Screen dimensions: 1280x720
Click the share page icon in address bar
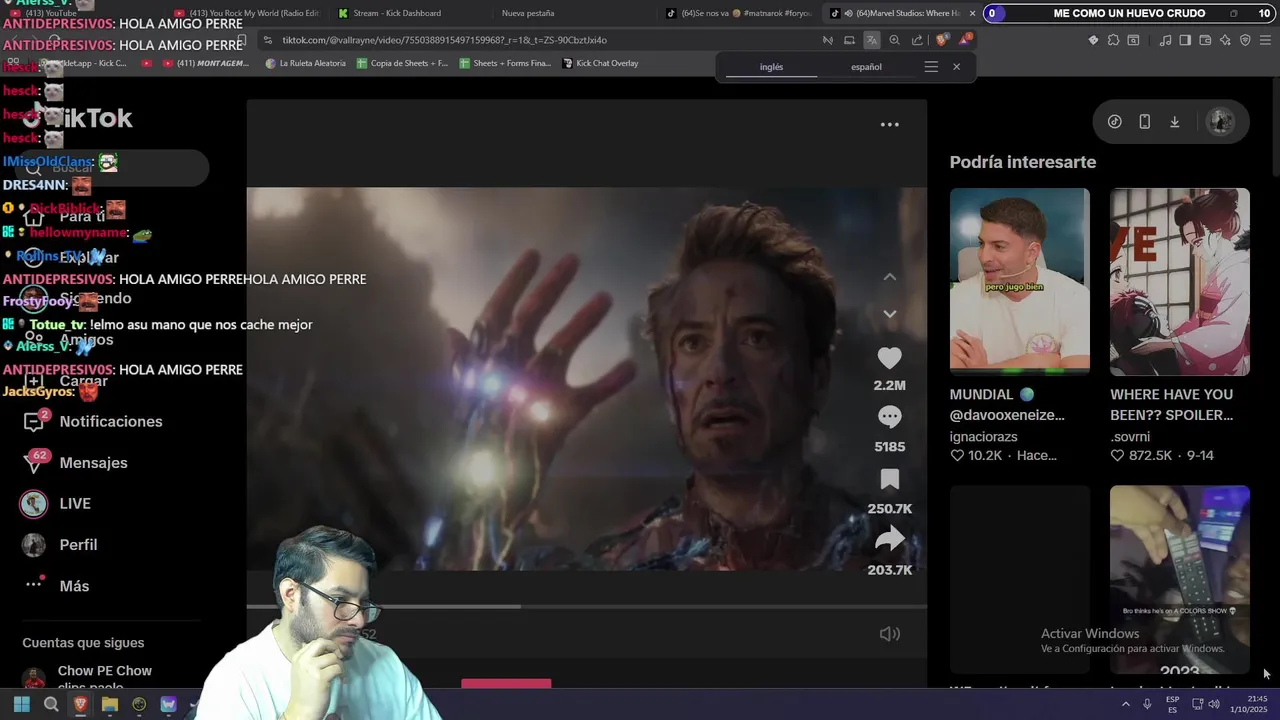tap(917, 40)
